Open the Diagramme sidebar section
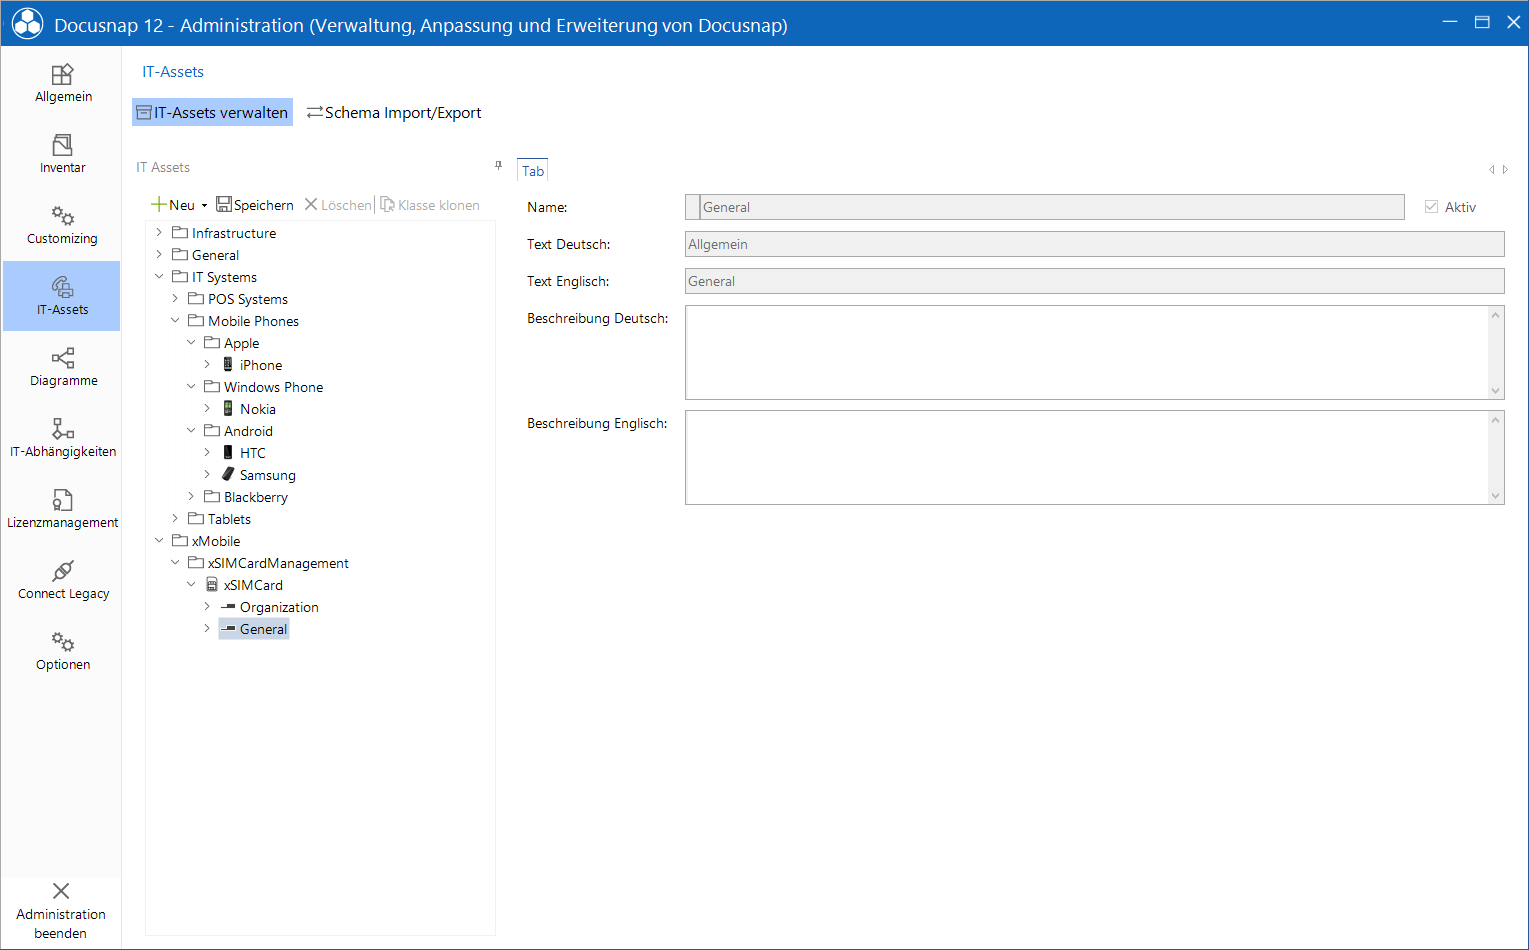The height and width of the screenshot is (950, 1529). click(x=62, y=367)
